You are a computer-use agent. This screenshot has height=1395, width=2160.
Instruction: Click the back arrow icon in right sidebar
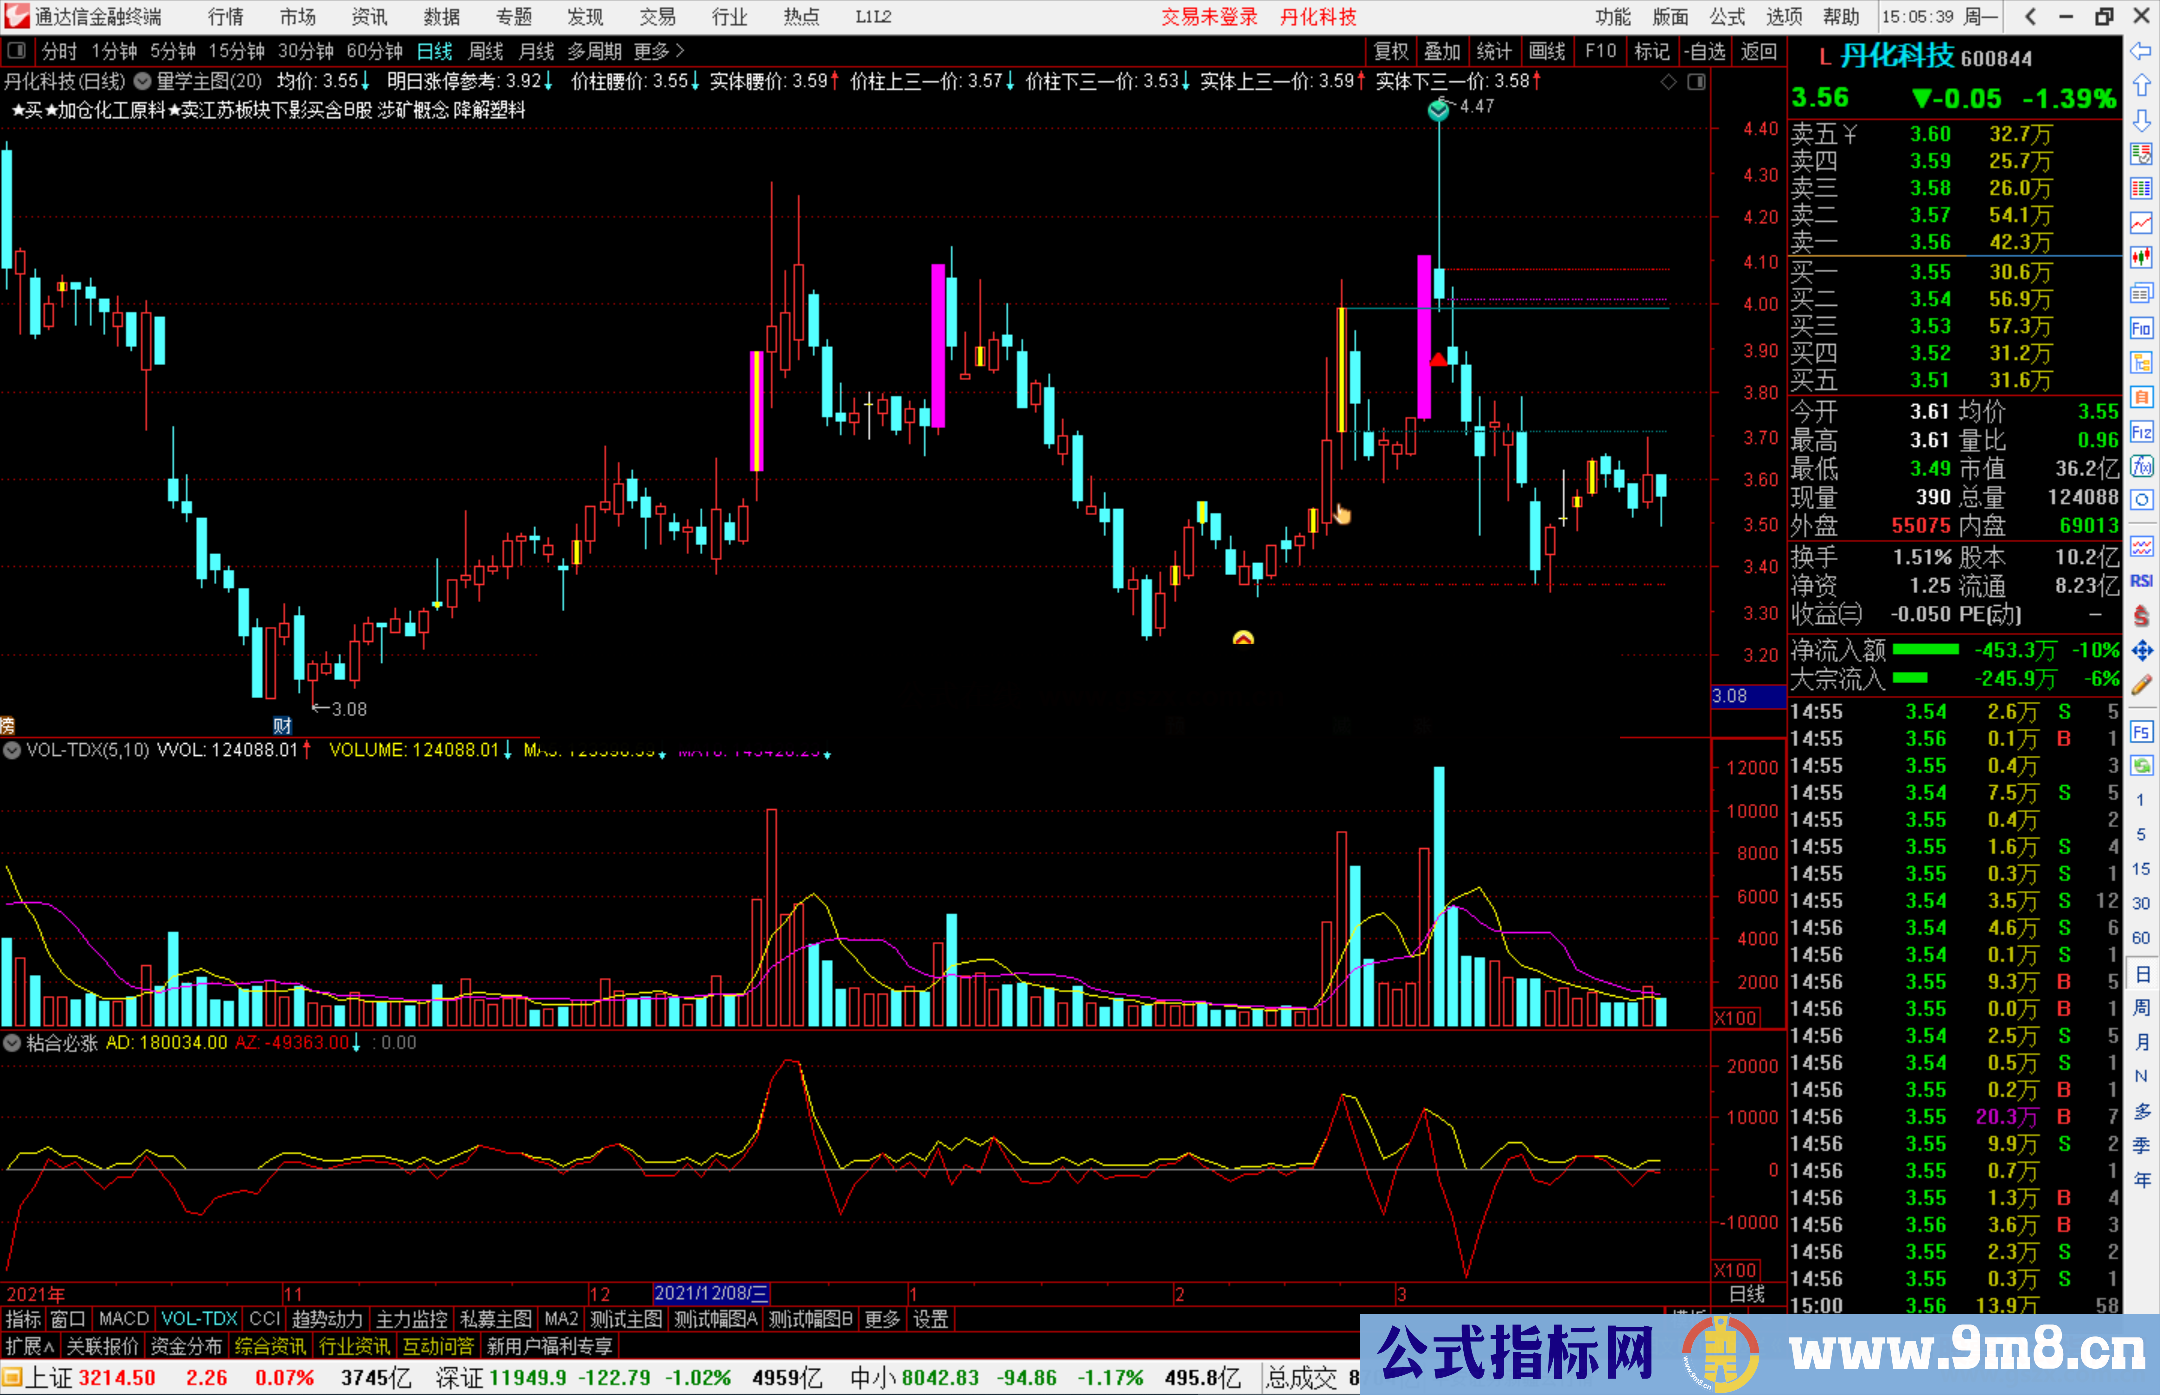click(2141, 51)
